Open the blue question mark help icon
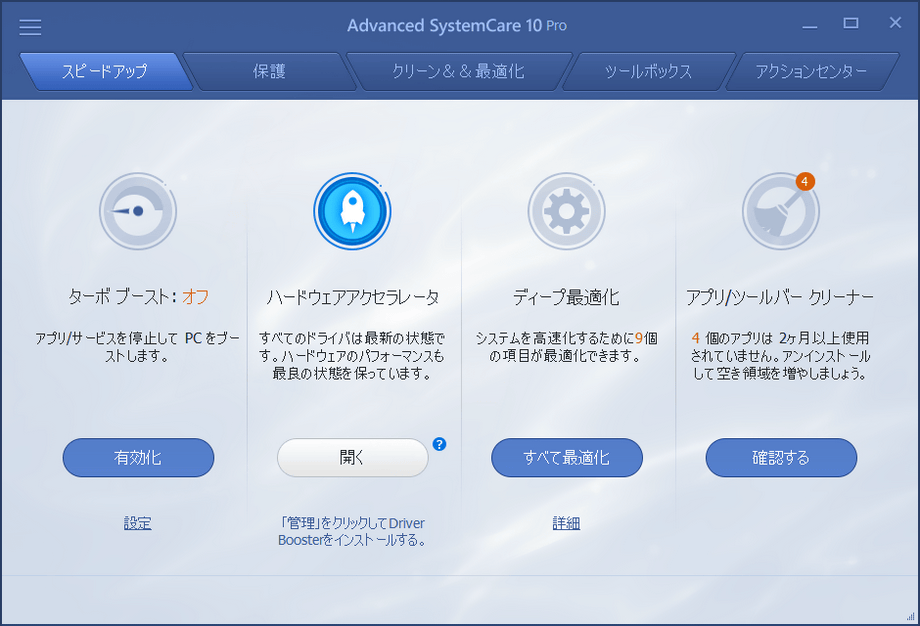The height and width of the screenshot is (626, 920). click(x=439, y=444)
